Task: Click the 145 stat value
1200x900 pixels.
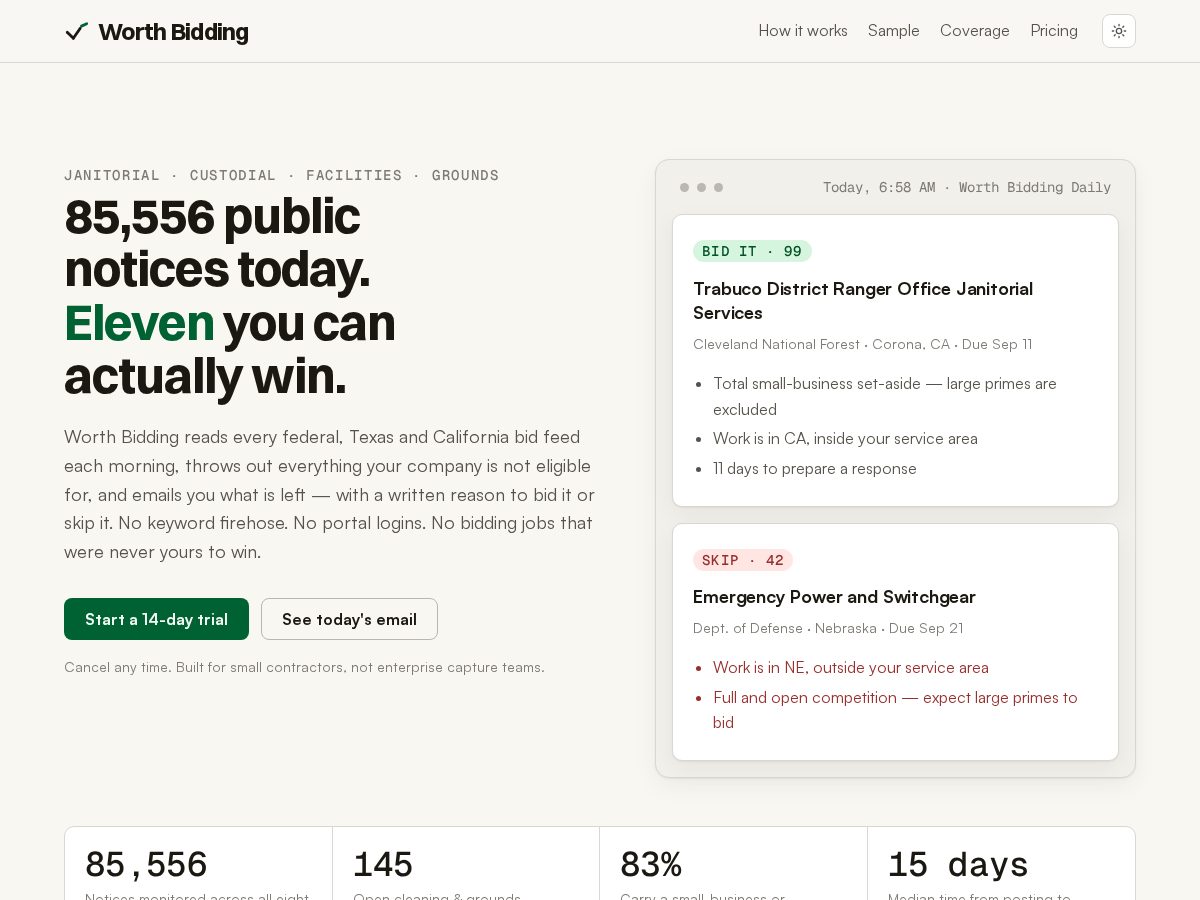Action: 383,865
